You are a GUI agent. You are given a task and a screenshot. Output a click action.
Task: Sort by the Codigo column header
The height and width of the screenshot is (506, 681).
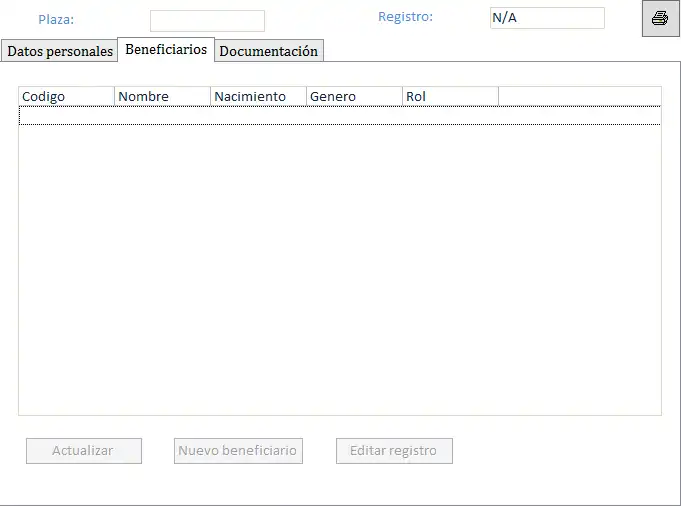point(66,96)
